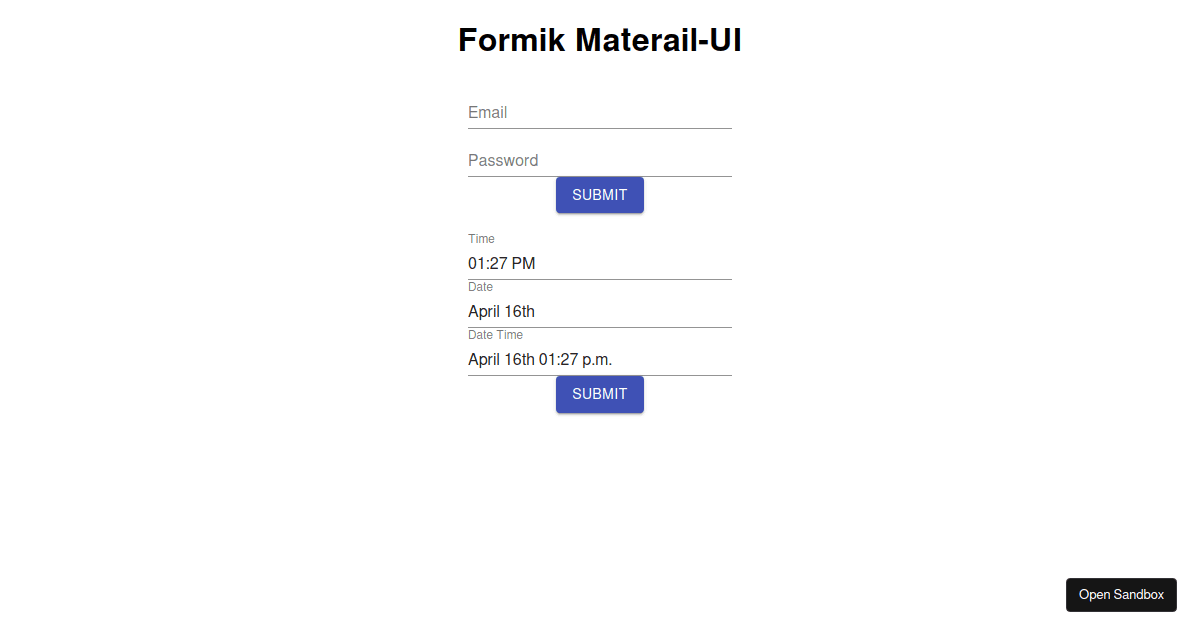Click the Open Sandbox button
This screenshot has width=1200, height=630.
click(1121, 595)
